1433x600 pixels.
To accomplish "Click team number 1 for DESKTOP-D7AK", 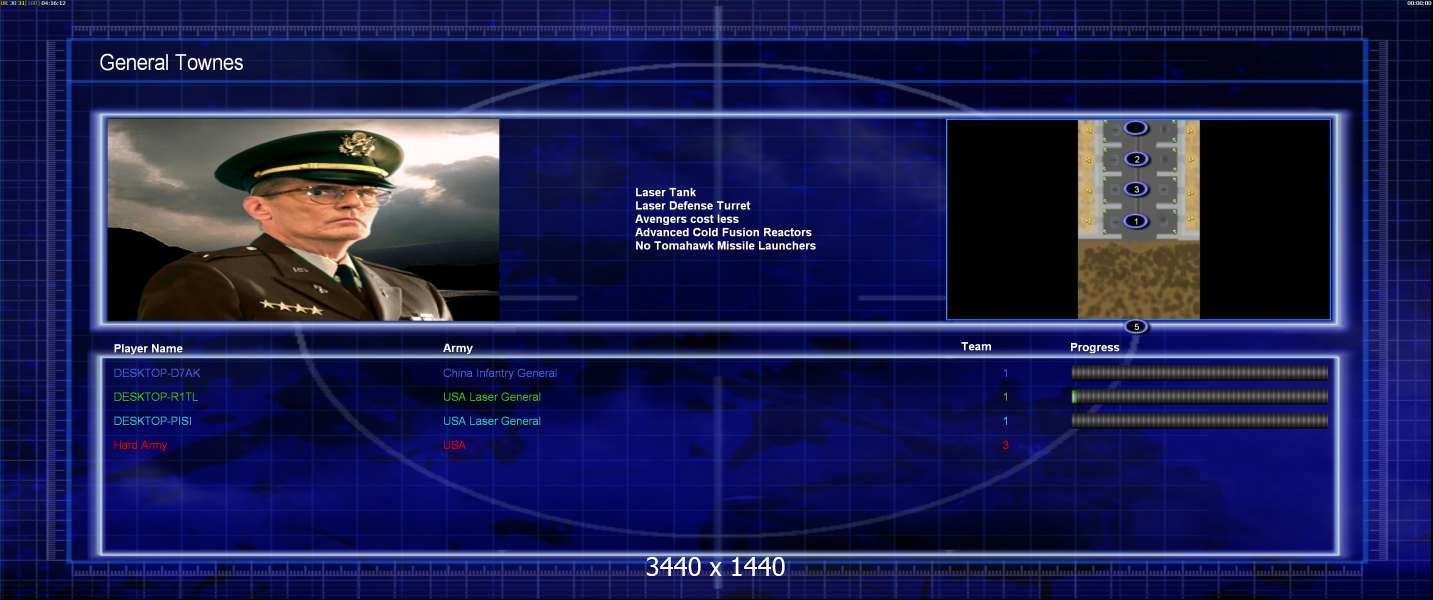I will pyautogui.click(x=1006, y=373).
